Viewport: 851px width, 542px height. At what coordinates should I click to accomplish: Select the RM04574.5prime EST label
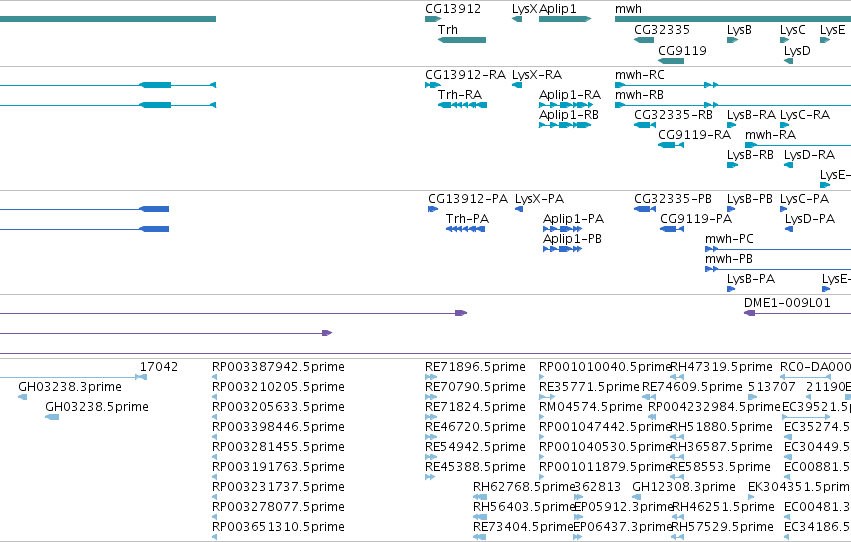pos(590,407)
